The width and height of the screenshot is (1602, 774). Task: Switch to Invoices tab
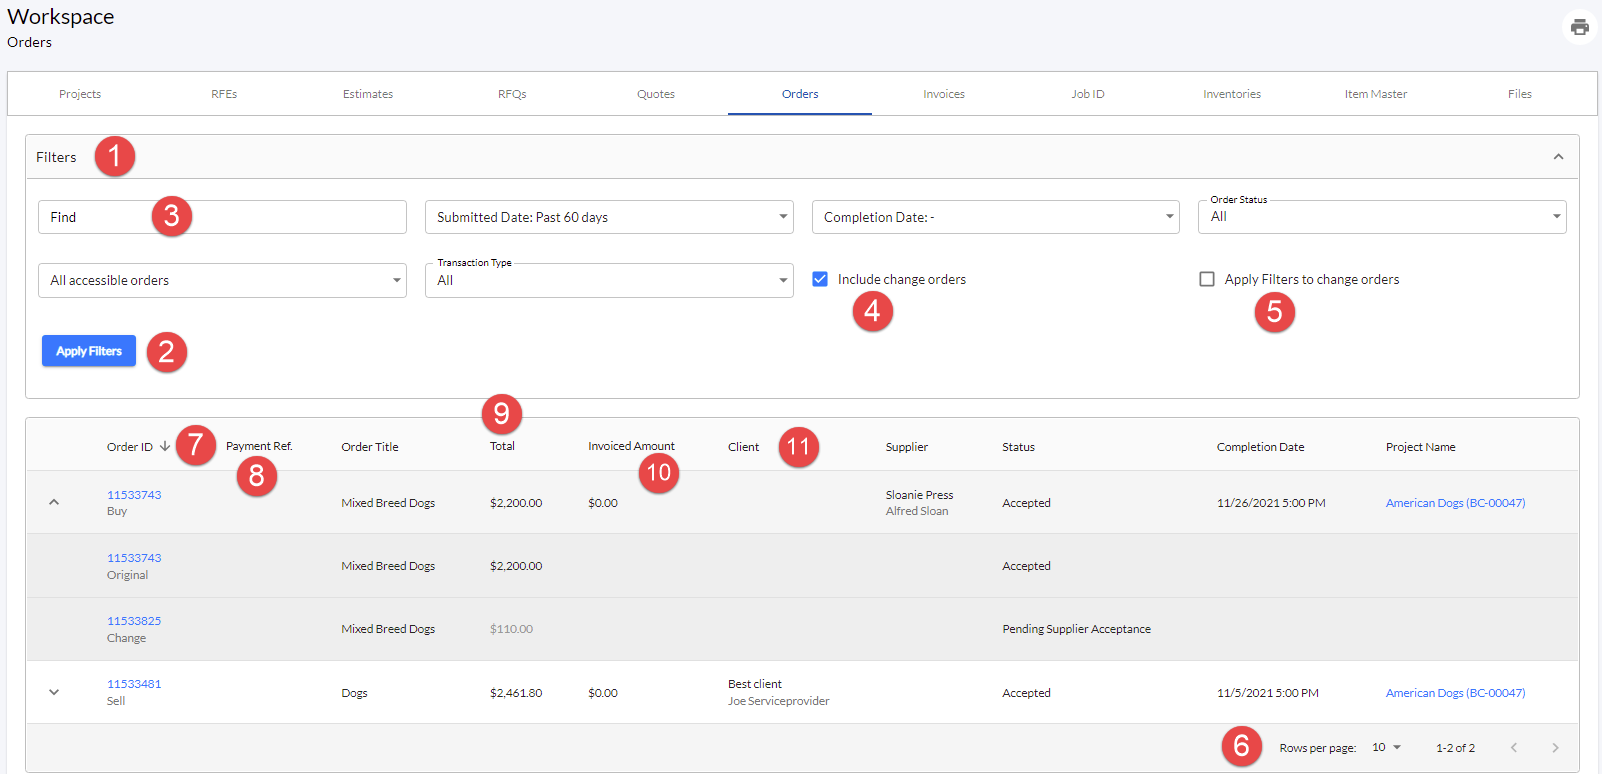pyautogui.click(x=944, y=94)
